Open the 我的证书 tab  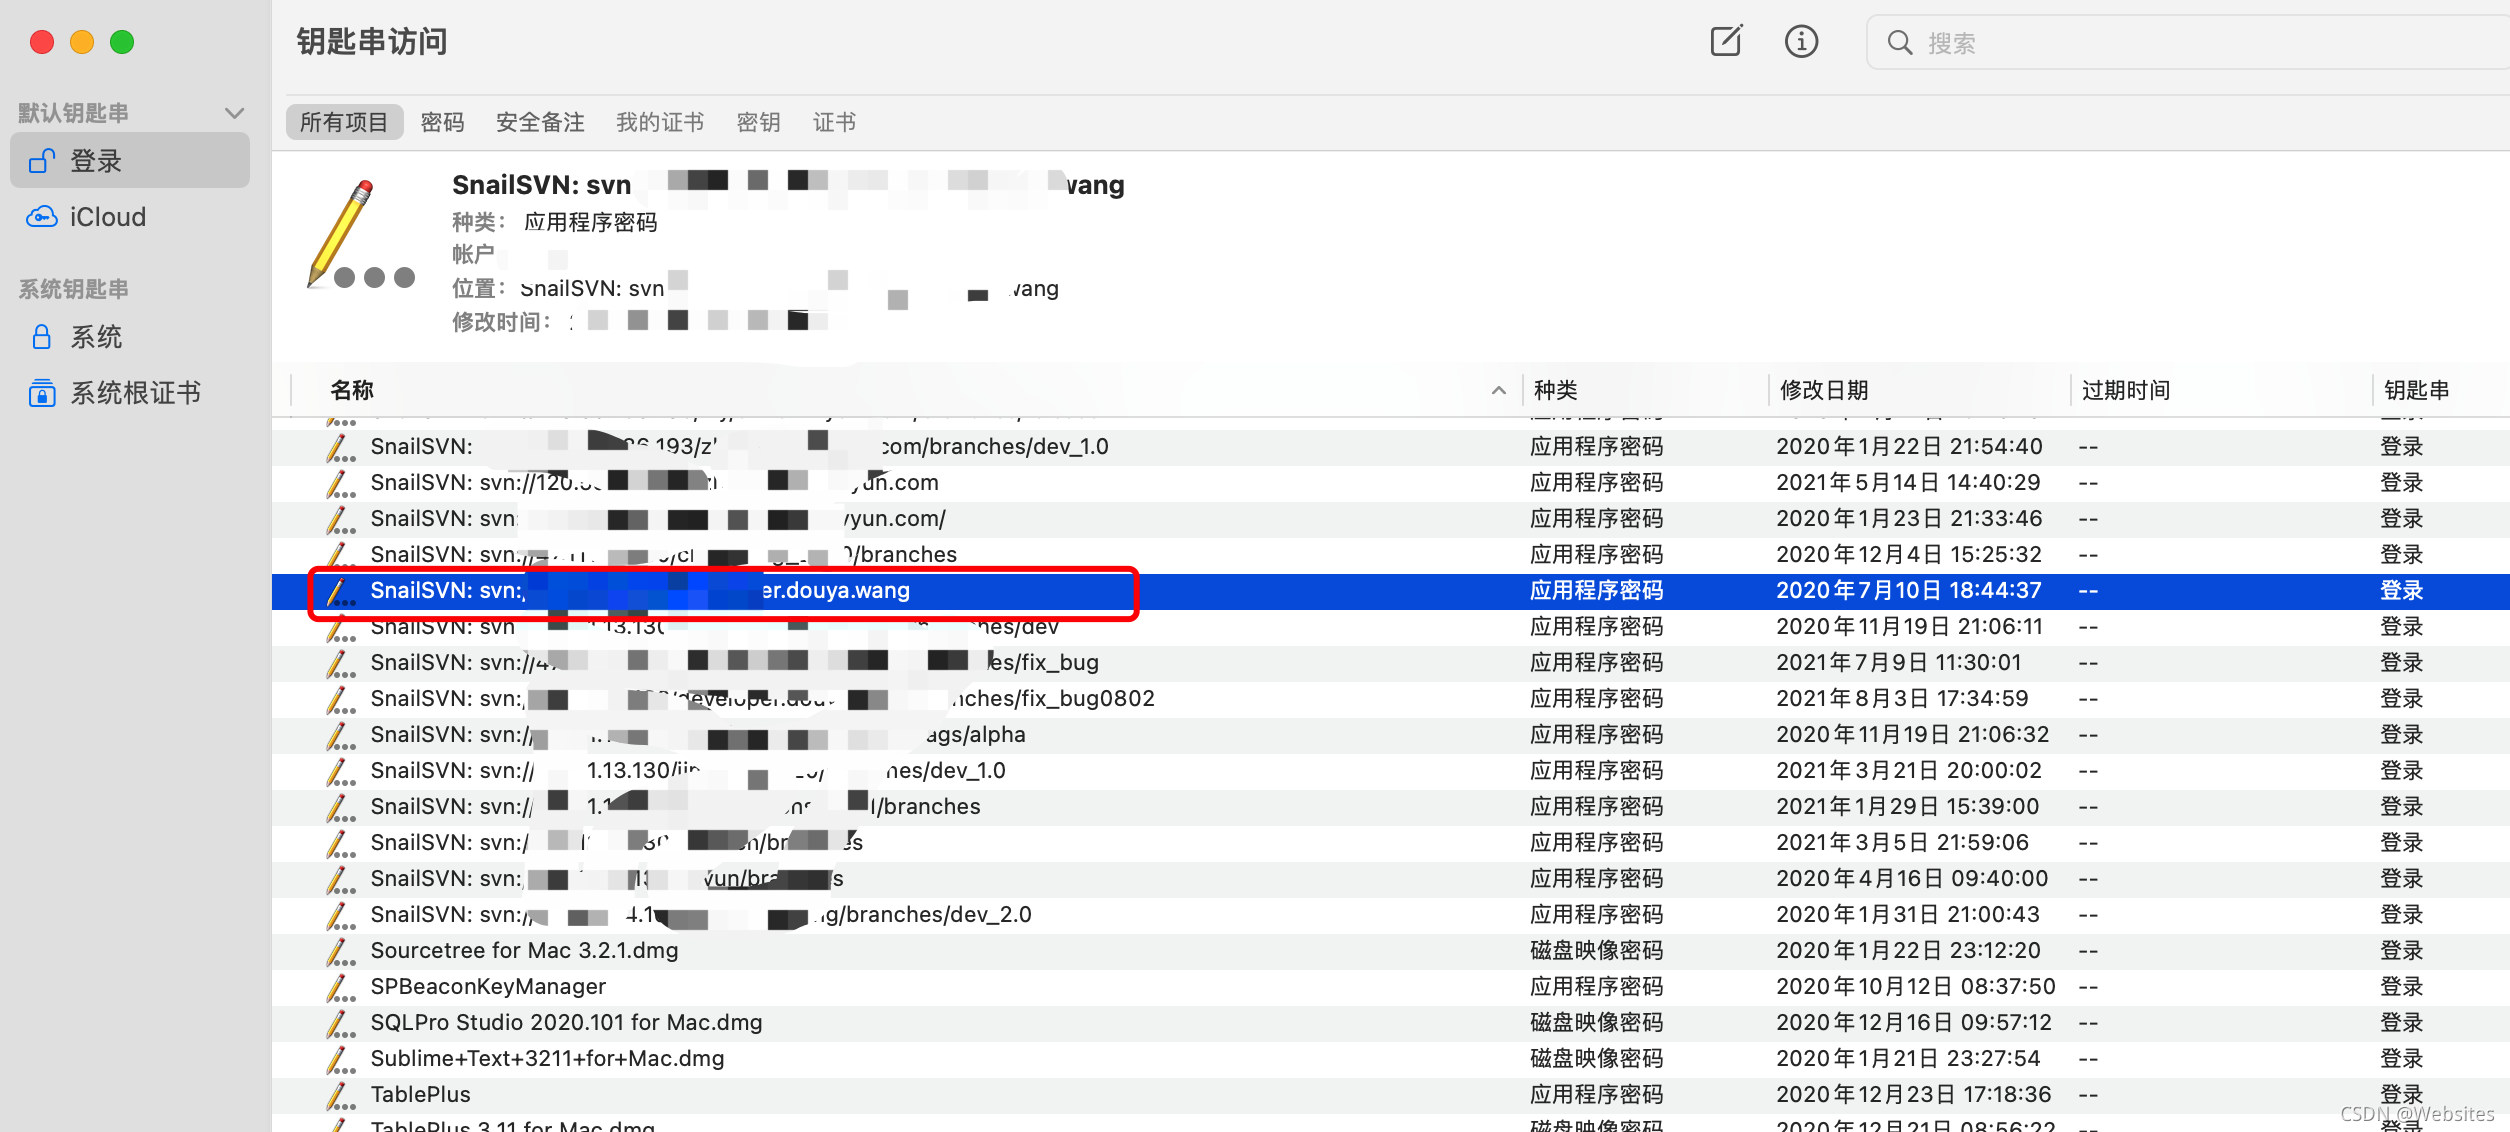point(659,121)
